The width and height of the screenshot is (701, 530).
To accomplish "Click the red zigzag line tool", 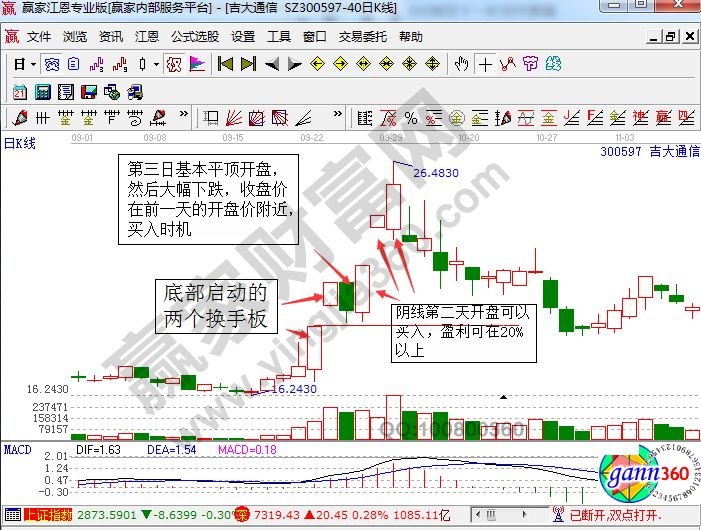I will [x=508, y=64].
